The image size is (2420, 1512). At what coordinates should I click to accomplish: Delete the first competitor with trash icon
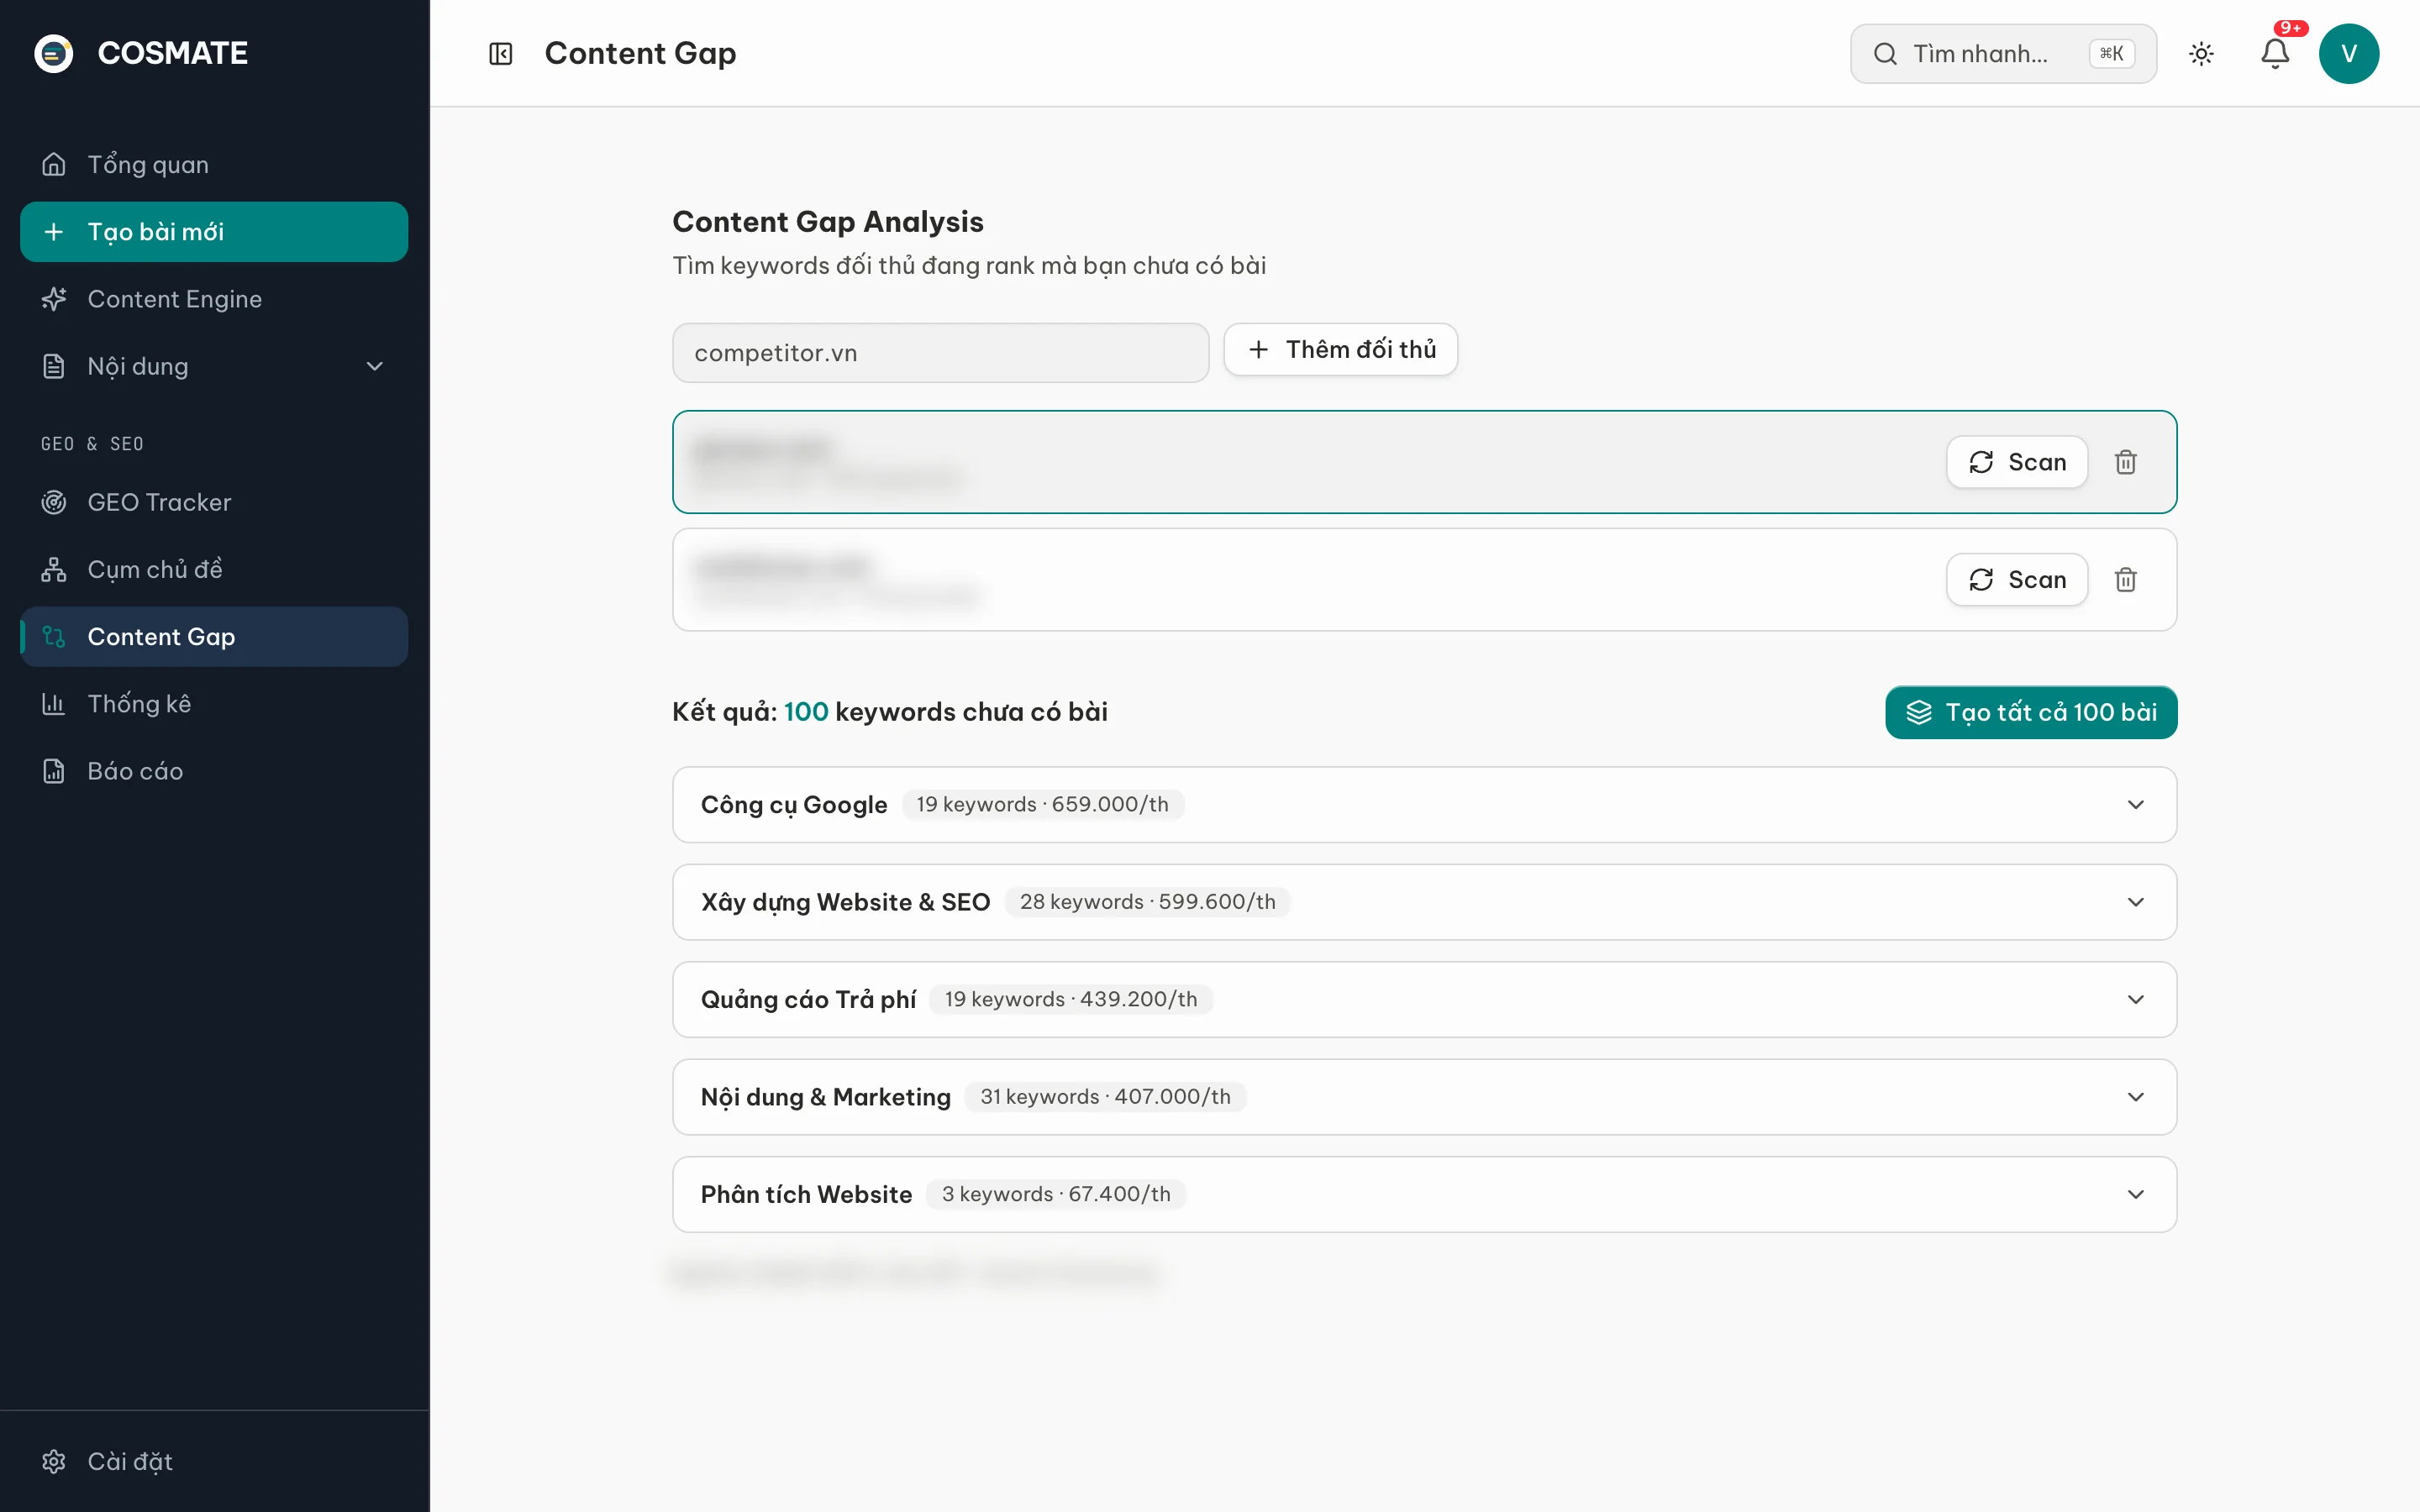click(2126, 462)
